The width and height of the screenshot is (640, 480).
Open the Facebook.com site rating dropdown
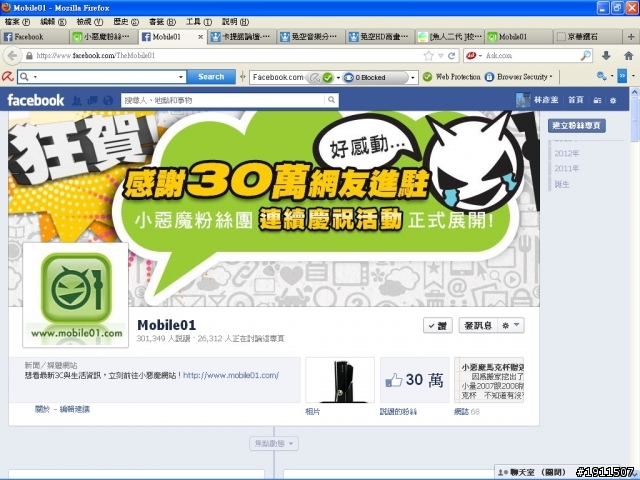pyautogui.click(x=338, y=77)
